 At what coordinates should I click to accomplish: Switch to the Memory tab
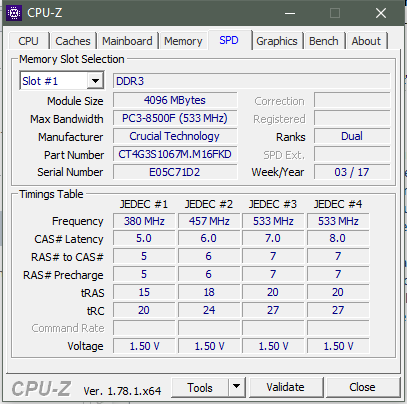pyautogui.click(x=183, y=41)
